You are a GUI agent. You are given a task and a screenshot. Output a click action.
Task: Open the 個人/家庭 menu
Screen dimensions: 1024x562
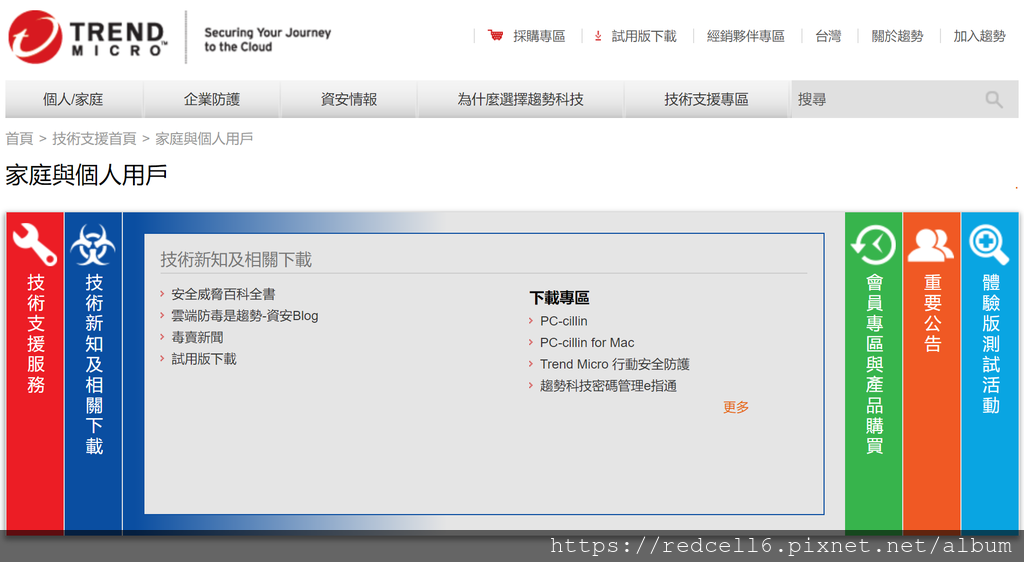(x=73, y=99)
